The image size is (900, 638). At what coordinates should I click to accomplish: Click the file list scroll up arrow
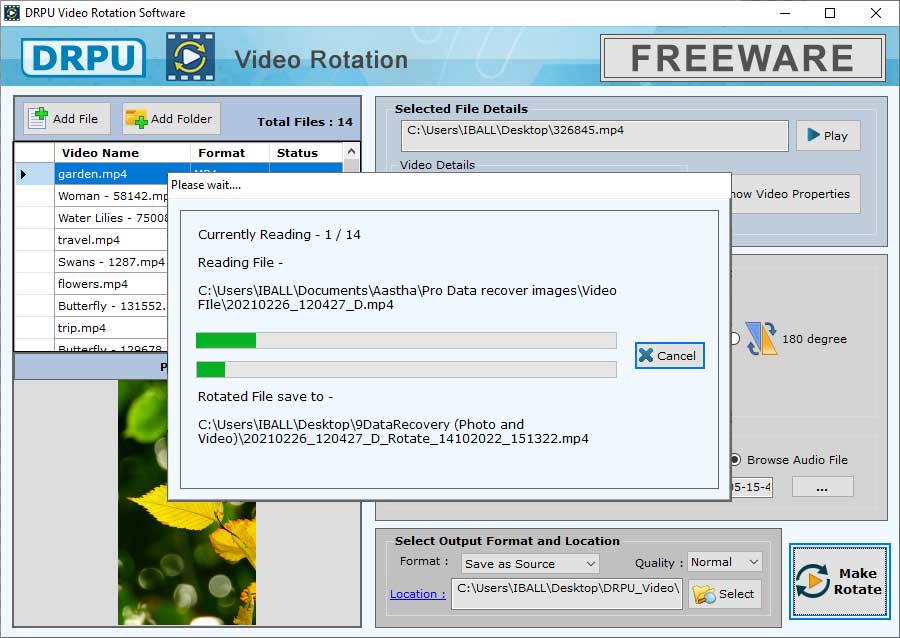point(351,151)
